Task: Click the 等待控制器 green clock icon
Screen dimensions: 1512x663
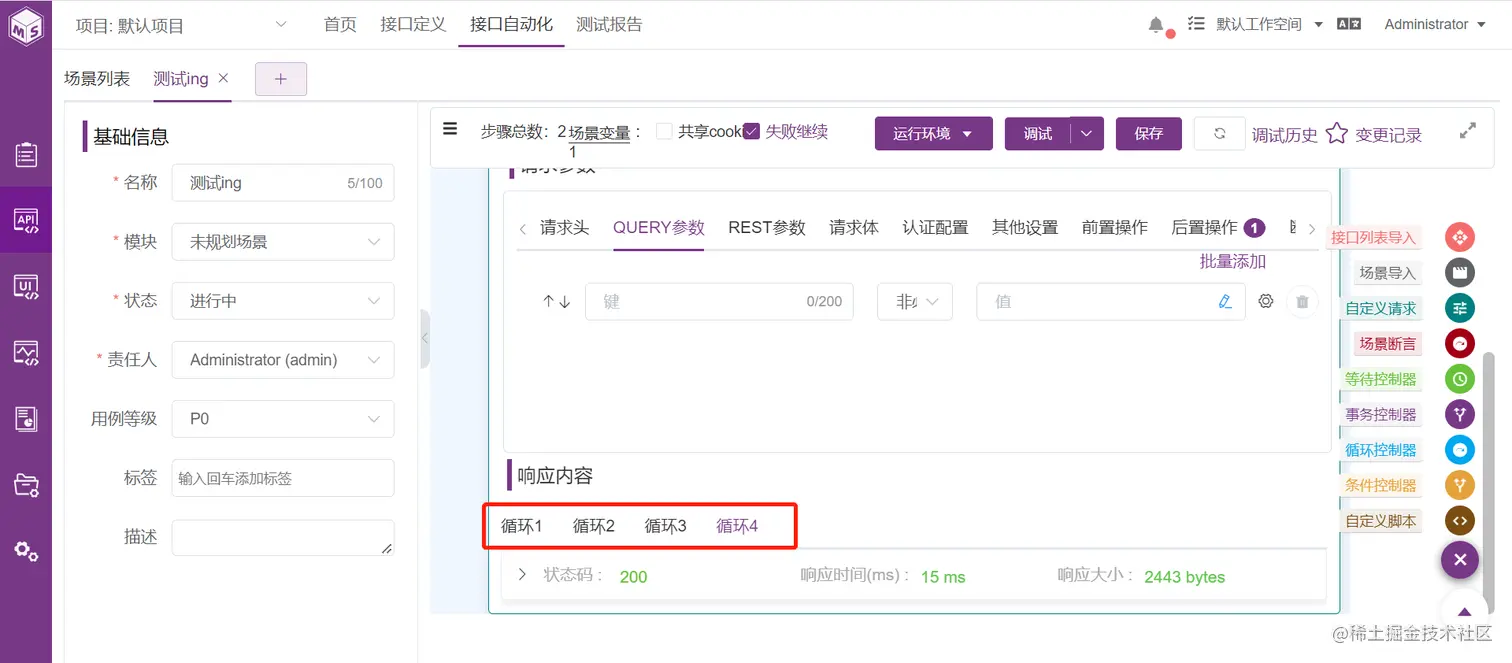Action: click(1460, 379)
